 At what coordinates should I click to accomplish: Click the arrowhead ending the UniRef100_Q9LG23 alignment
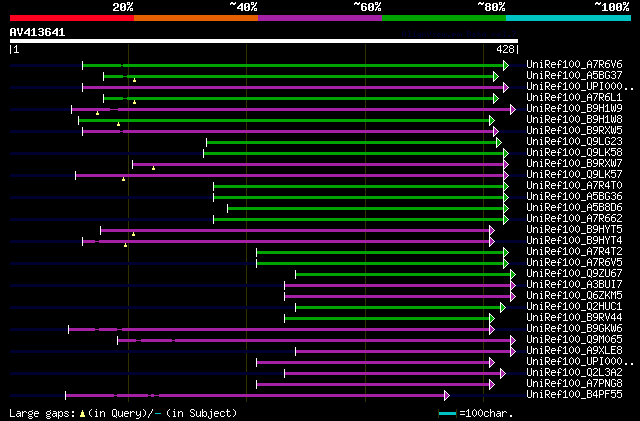click(x=498, y=143)
